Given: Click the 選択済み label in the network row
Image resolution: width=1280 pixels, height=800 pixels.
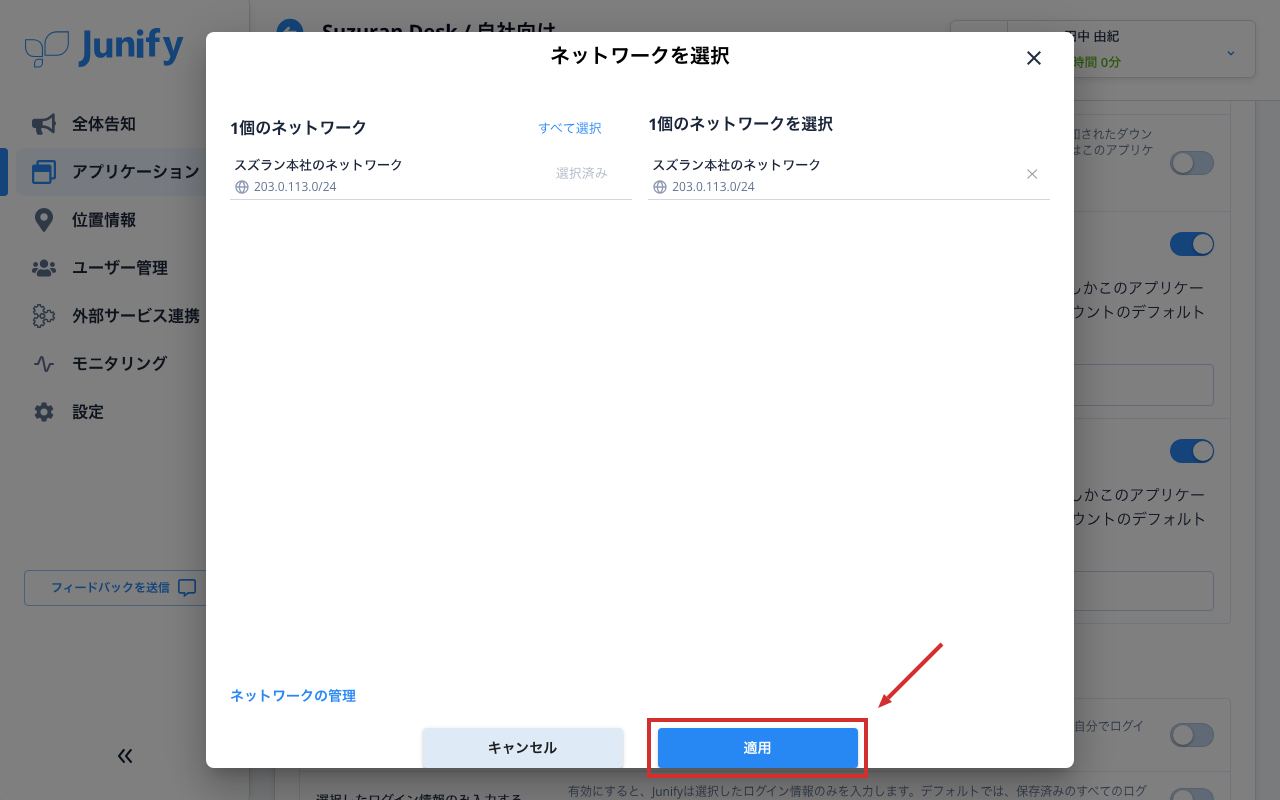Looking at the screenshot, I should 582,173.
